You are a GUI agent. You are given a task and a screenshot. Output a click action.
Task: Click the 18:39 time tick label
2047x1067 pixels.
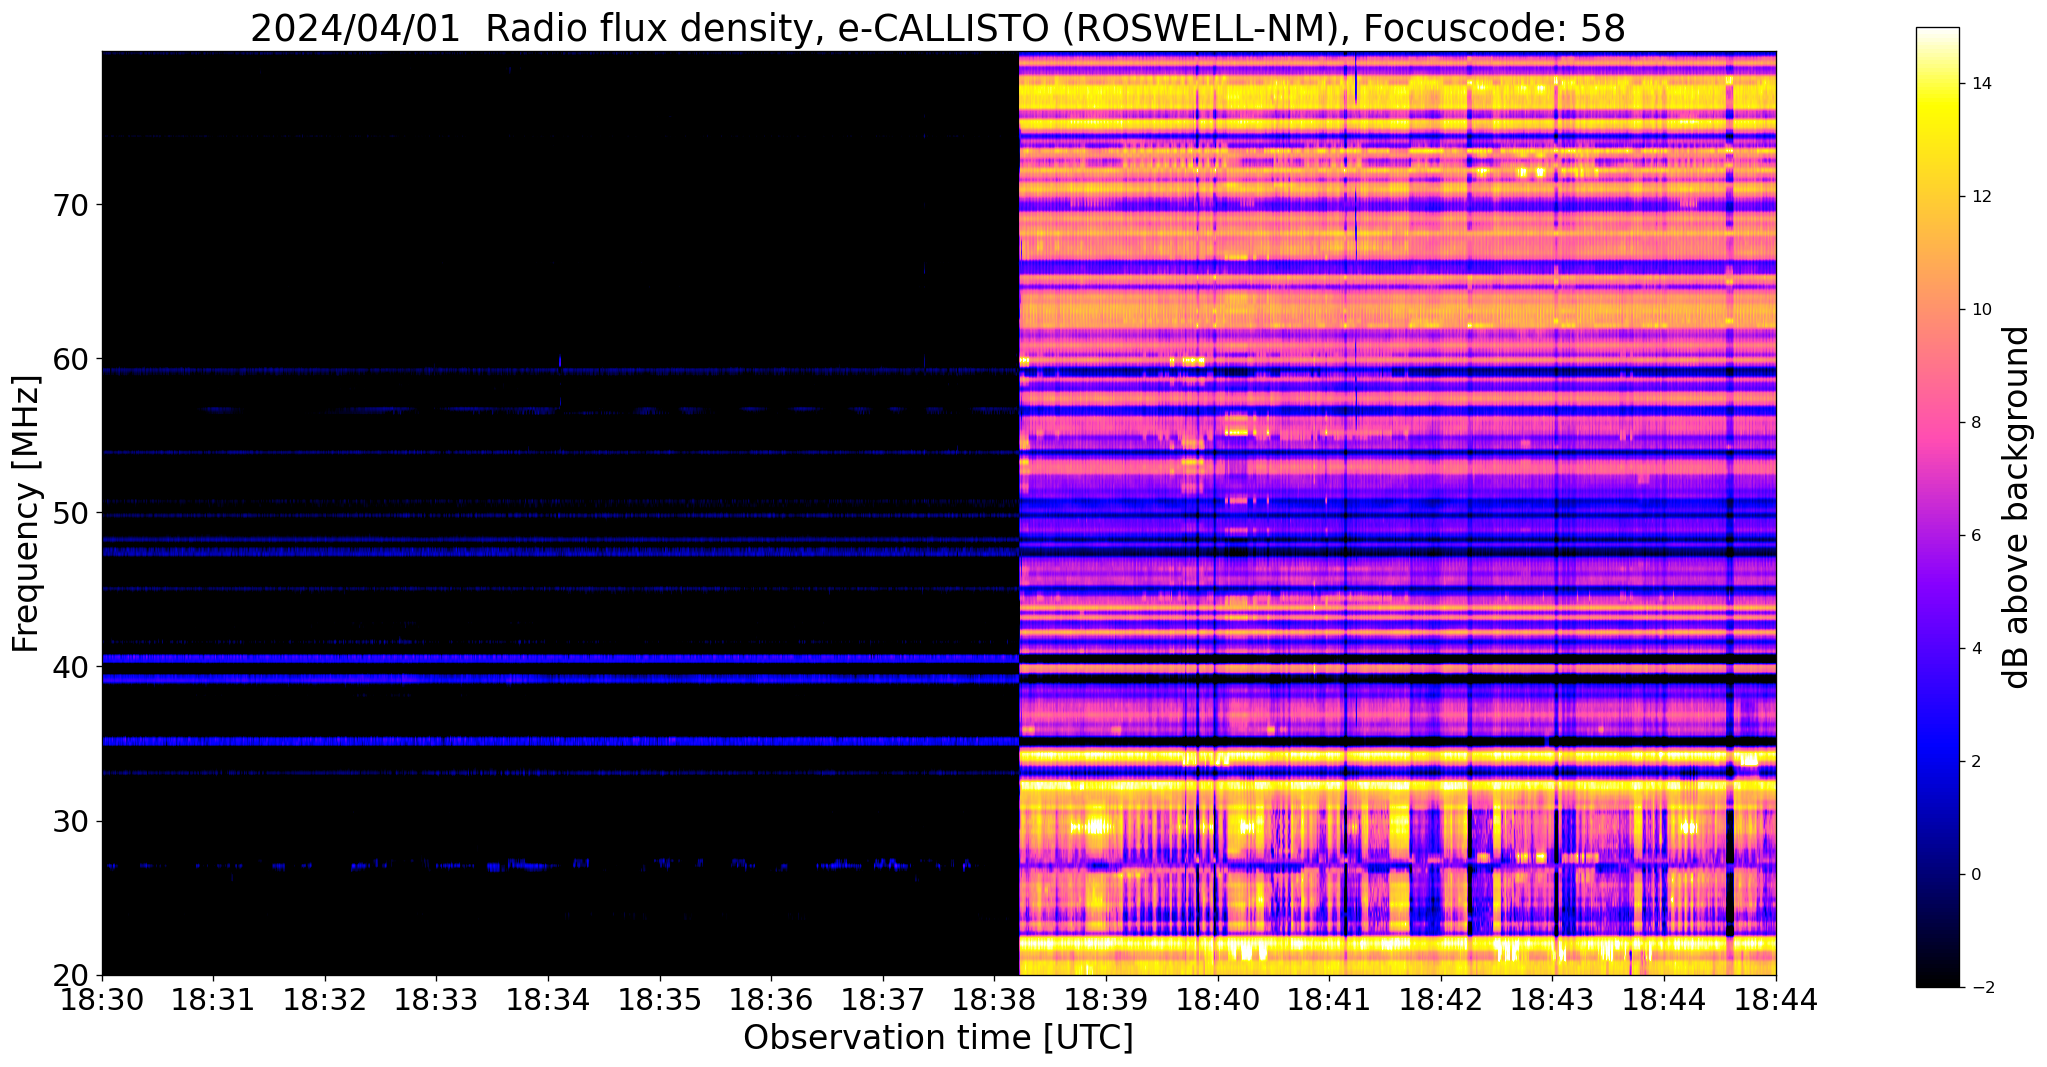click(1106, 998)
